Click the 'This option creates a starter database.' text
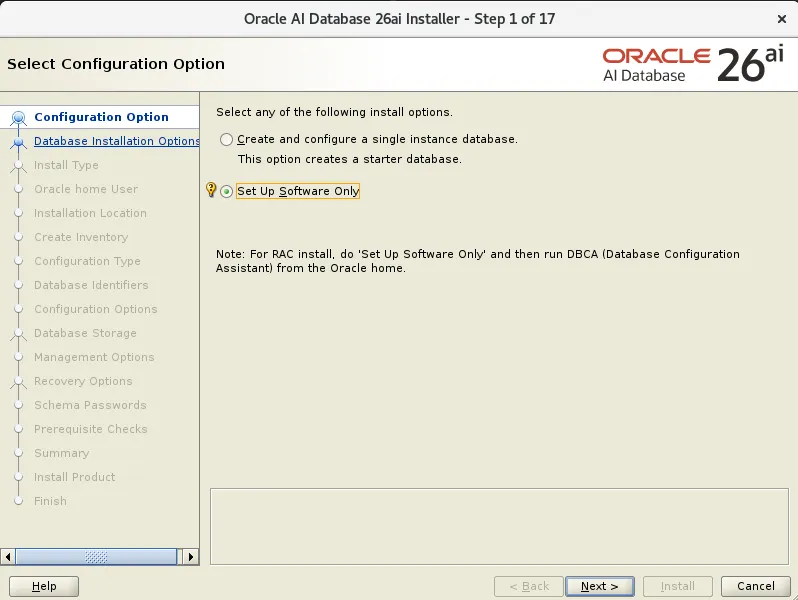The height and width of the screenshot is (600, 798). (350, 159)
